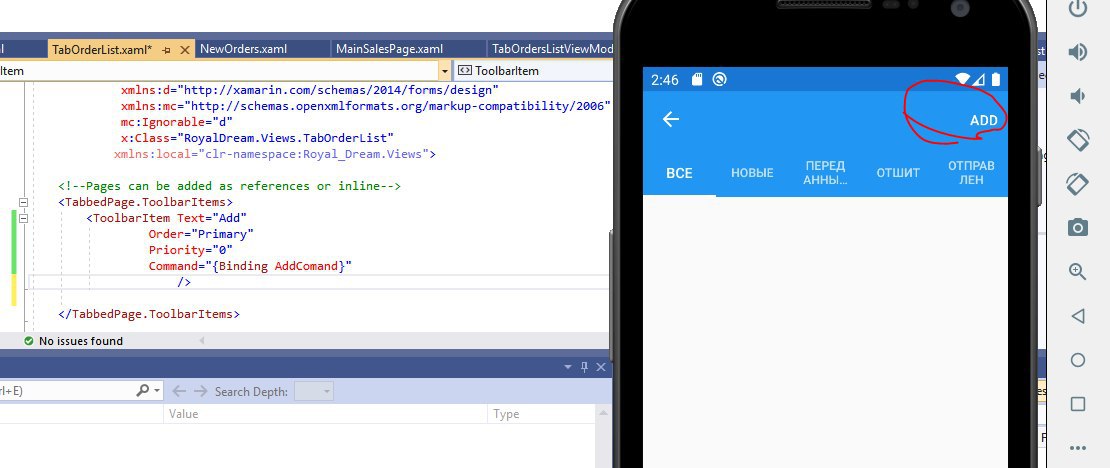Image resolution: width=1110 pixels, height=468 pixels.
Task: Click the SD card icon in phone status bar
Action: (x=697, y=79)
